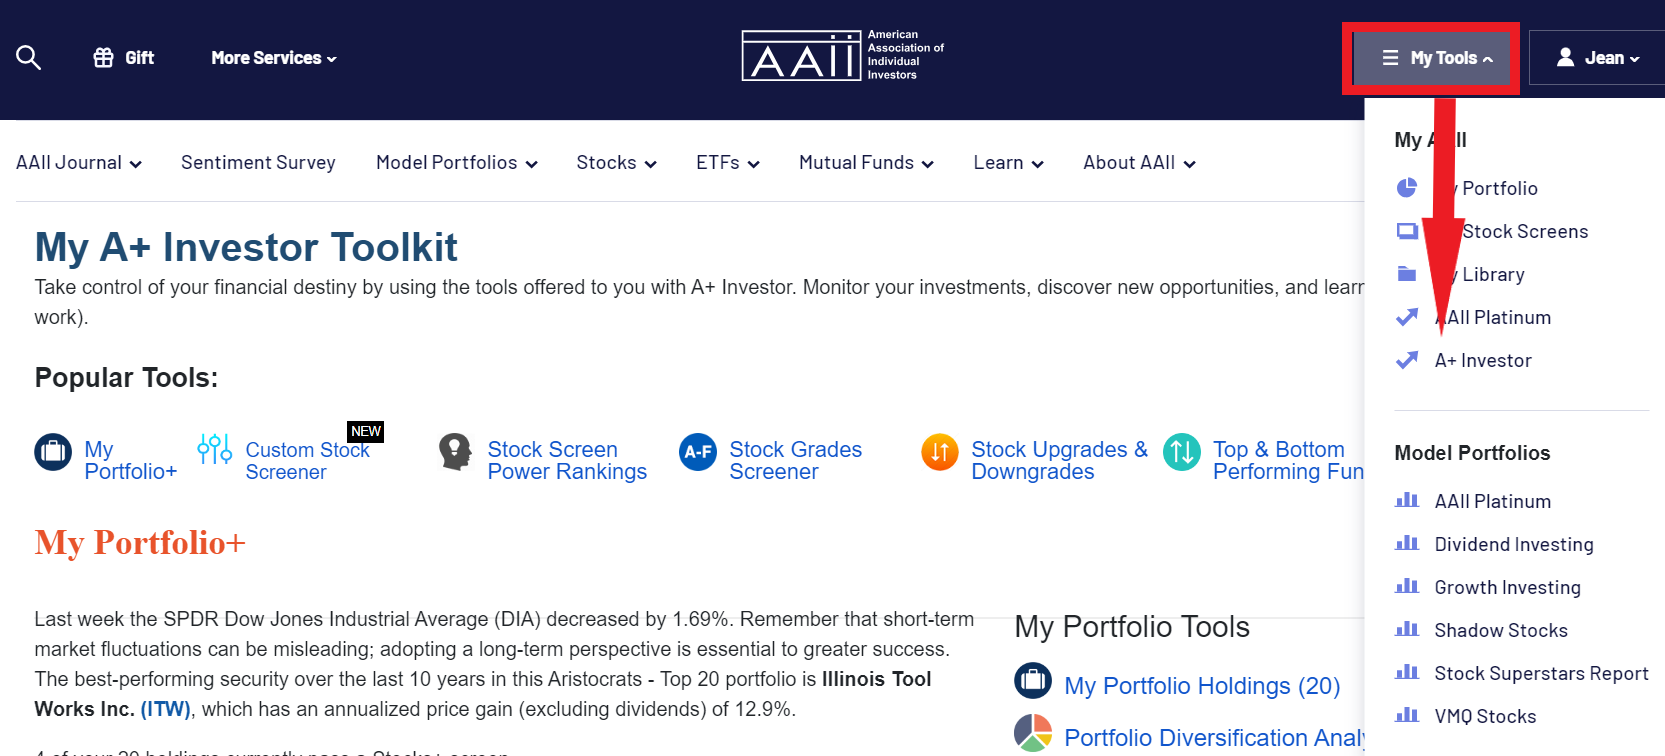This screenshot has height=756, width=1665.
Task: Select Shadow Stocks under Model Portfolios
Action: [x=1501, y=630]
